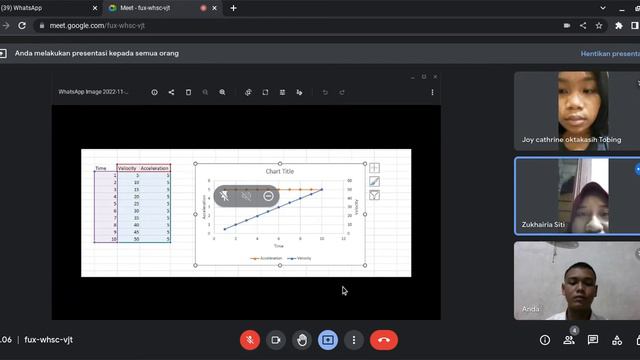The height and width of the screenshot is (360, 640).
Task: Share this page from address bar
Action: point(583,25)
